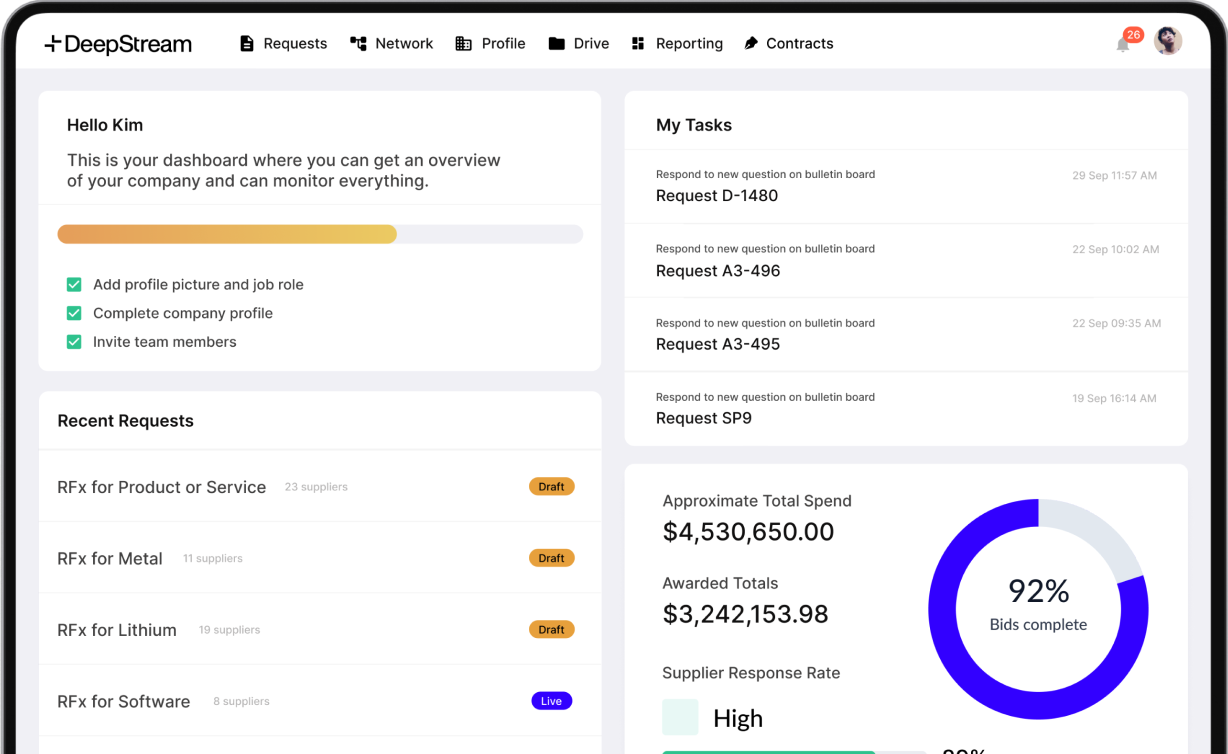Open RFx for Product or Service request
The height and width of the screenshot is (754, 1228).
(x=162, y=487)
